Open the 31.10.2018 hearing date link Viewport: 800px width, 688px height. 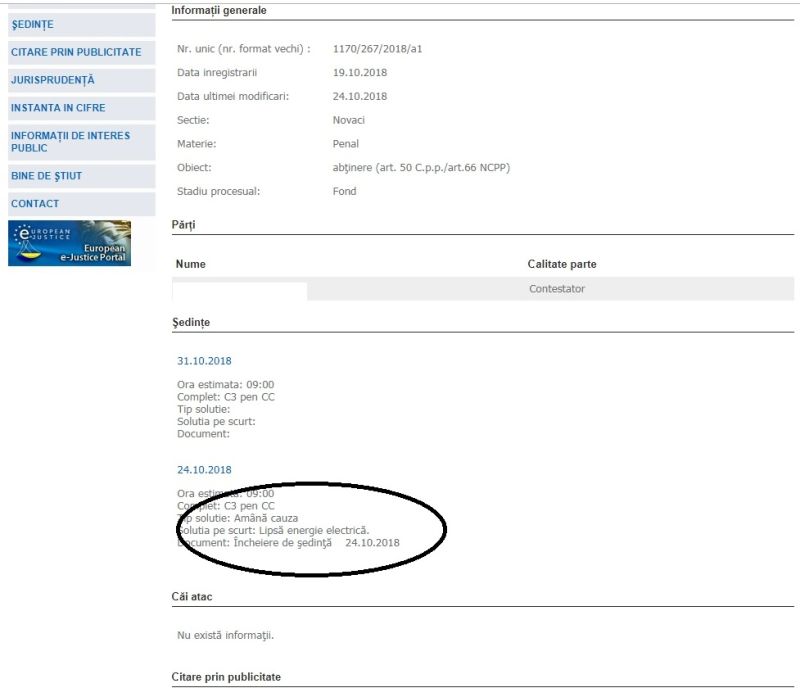pyautogui.click(x=204, y=361)
